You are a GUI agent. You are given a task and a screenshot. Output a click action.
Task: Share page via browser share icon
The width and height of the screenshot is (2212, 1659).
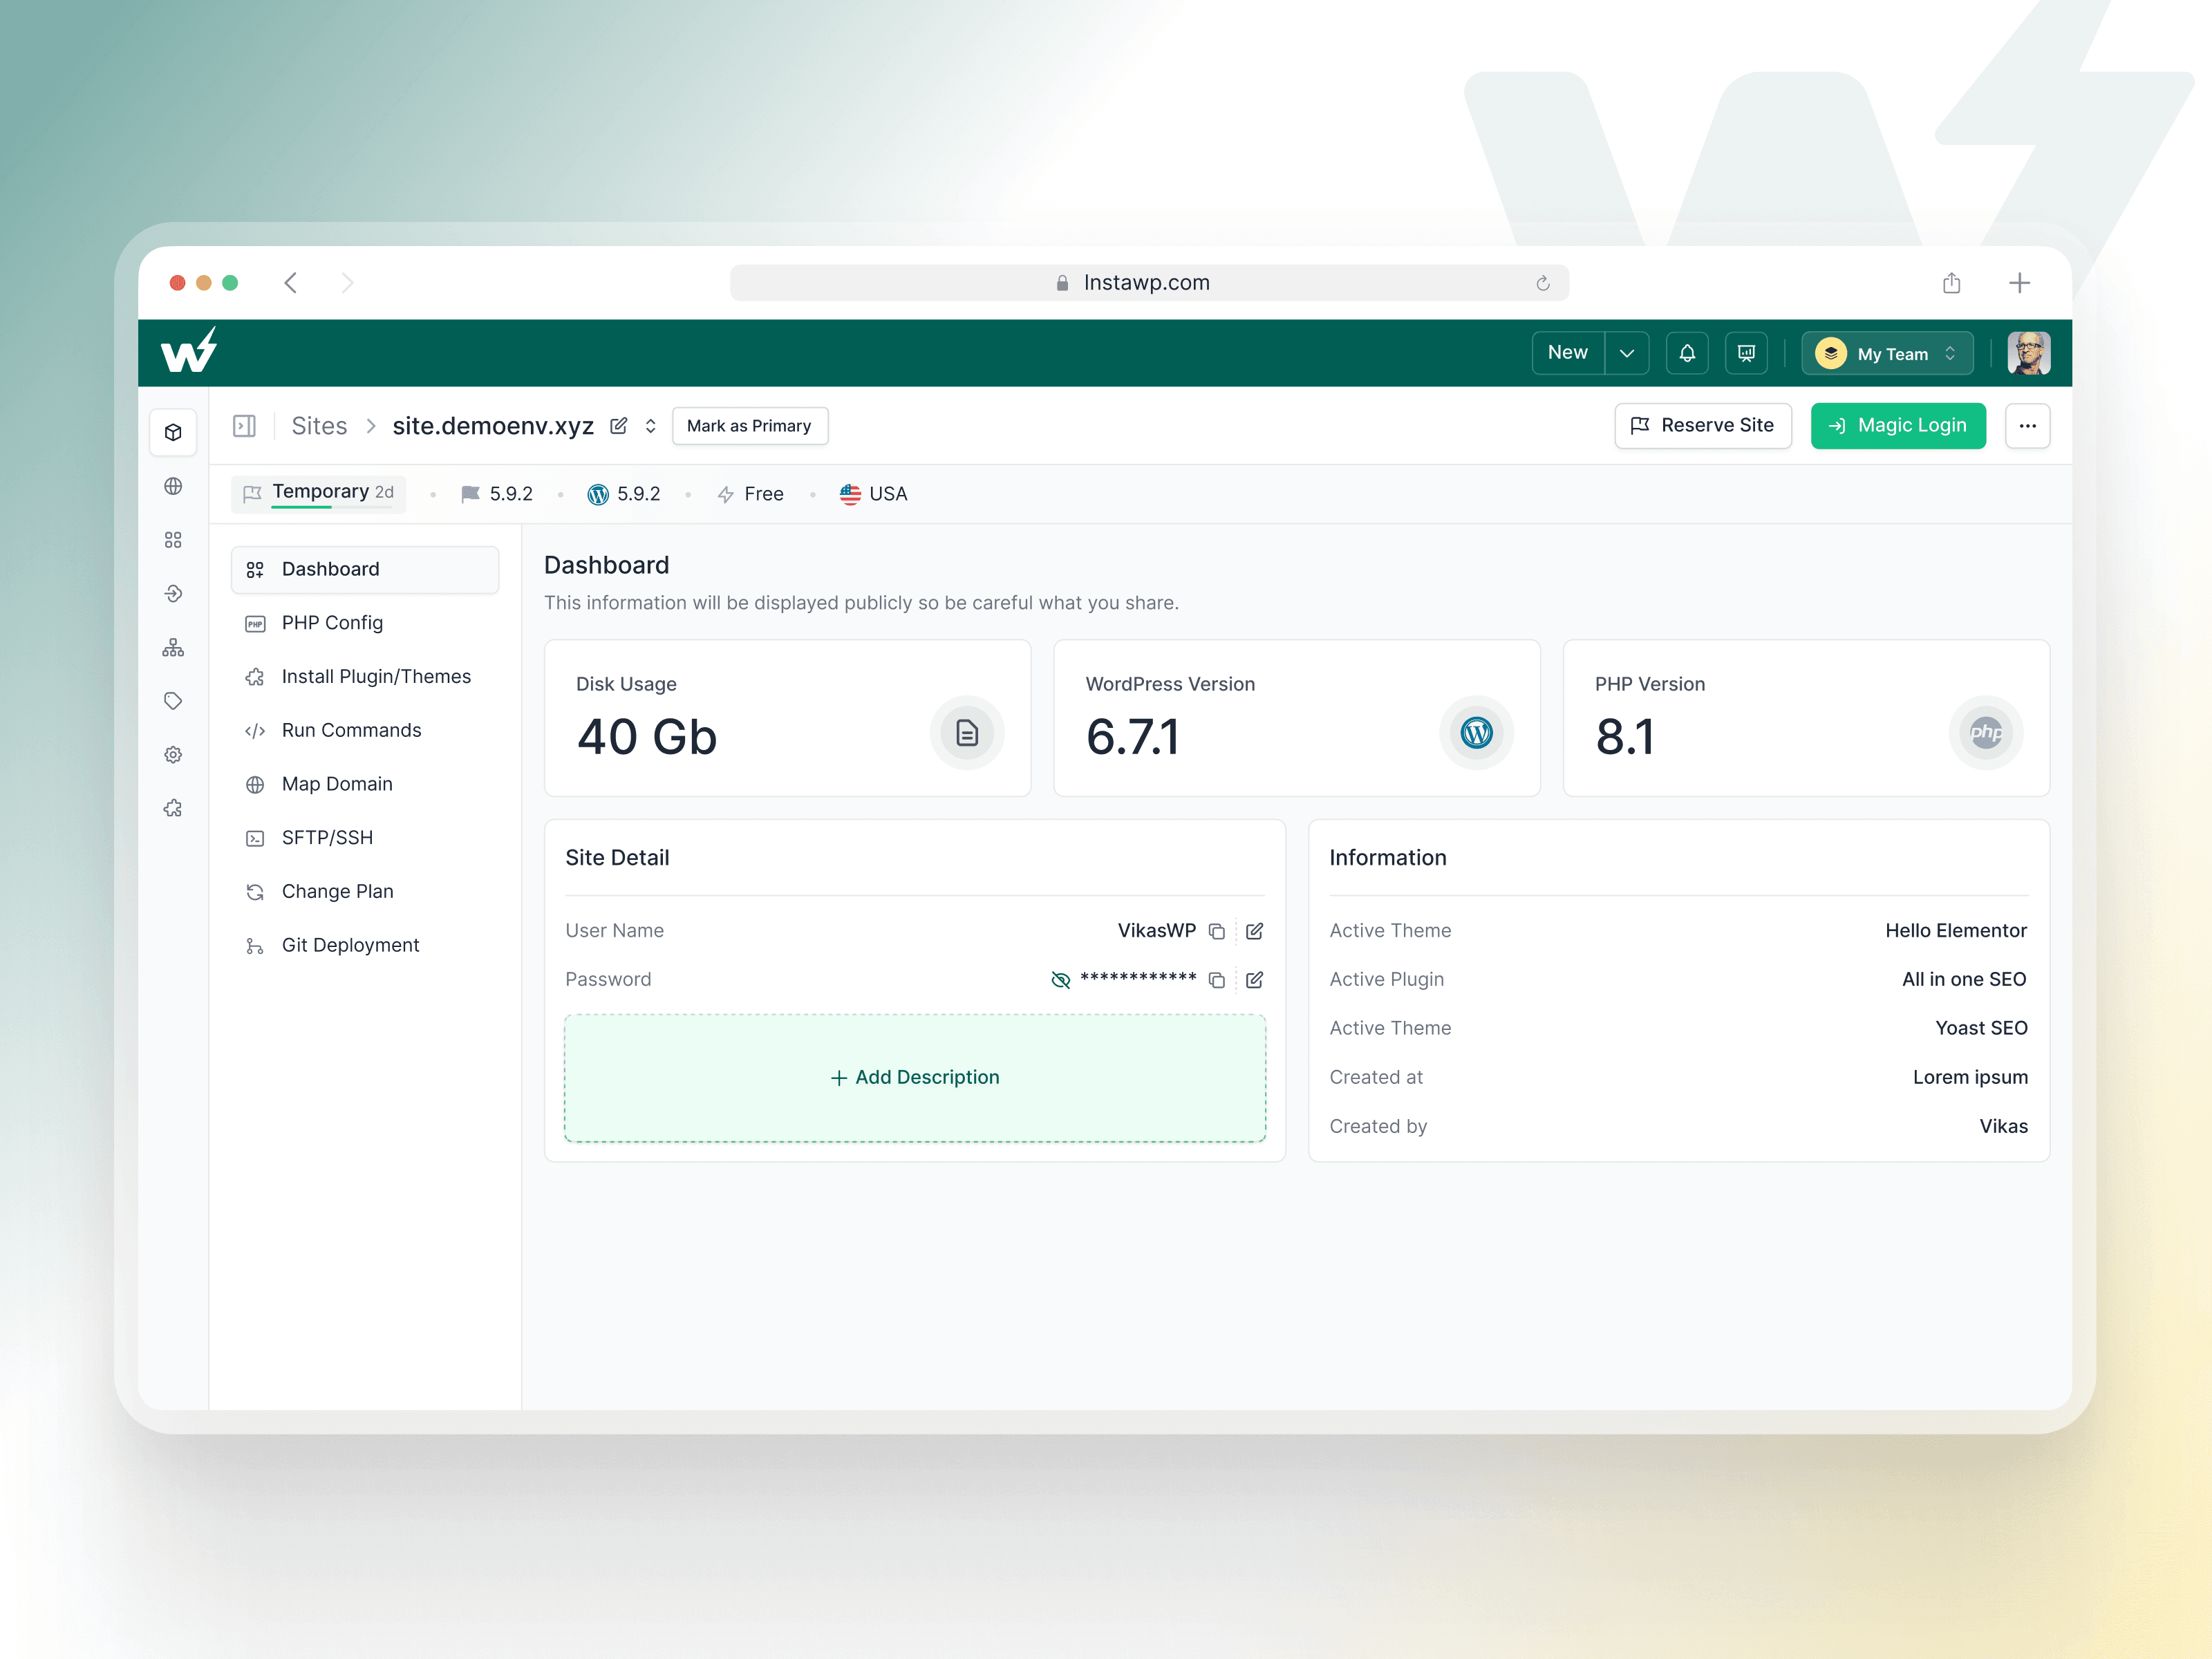pyautogui.click(x=1951, y=283)
